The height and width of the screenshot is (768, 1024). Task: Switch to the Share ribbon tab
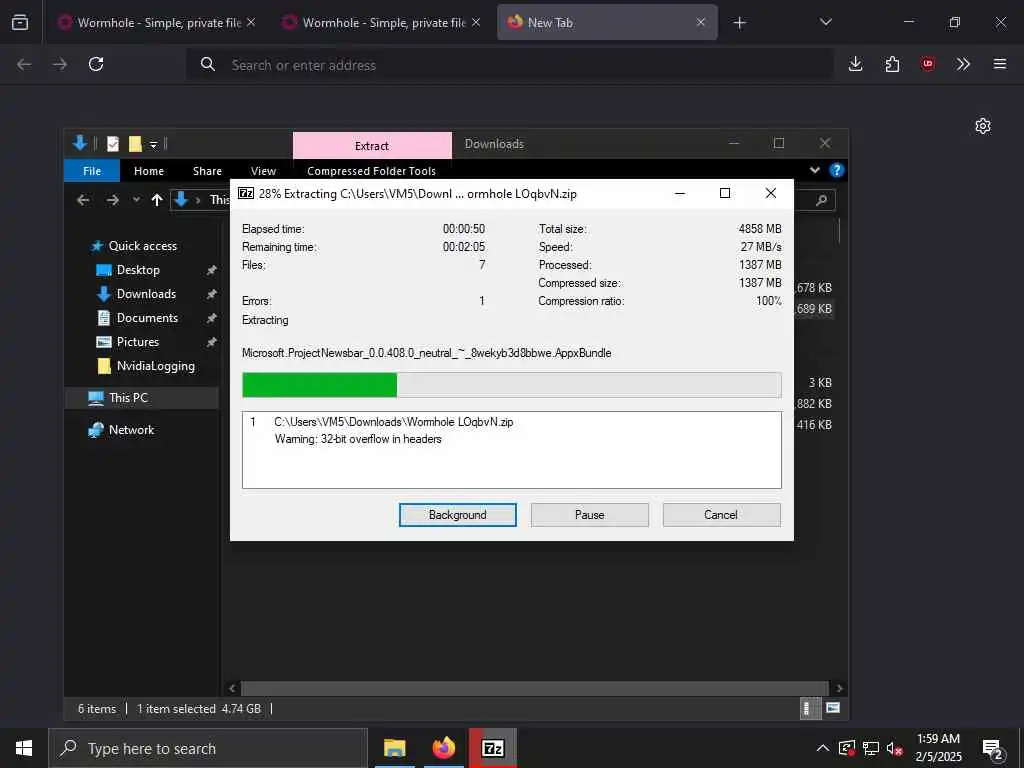point(207,170)
